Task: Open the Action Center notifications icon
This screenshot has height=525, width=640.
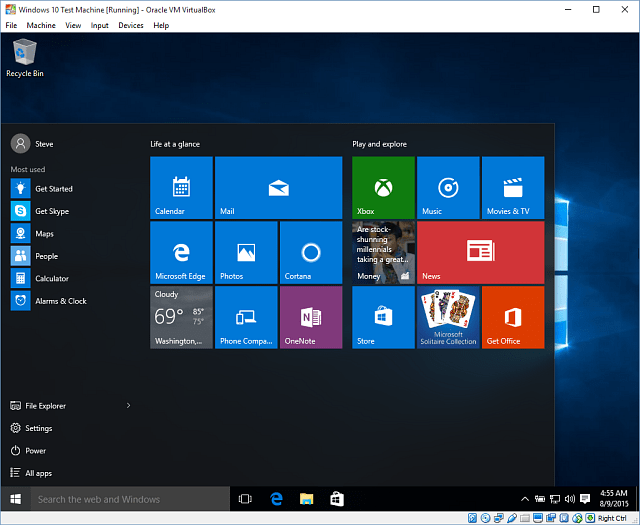Action: pos(585,499)
